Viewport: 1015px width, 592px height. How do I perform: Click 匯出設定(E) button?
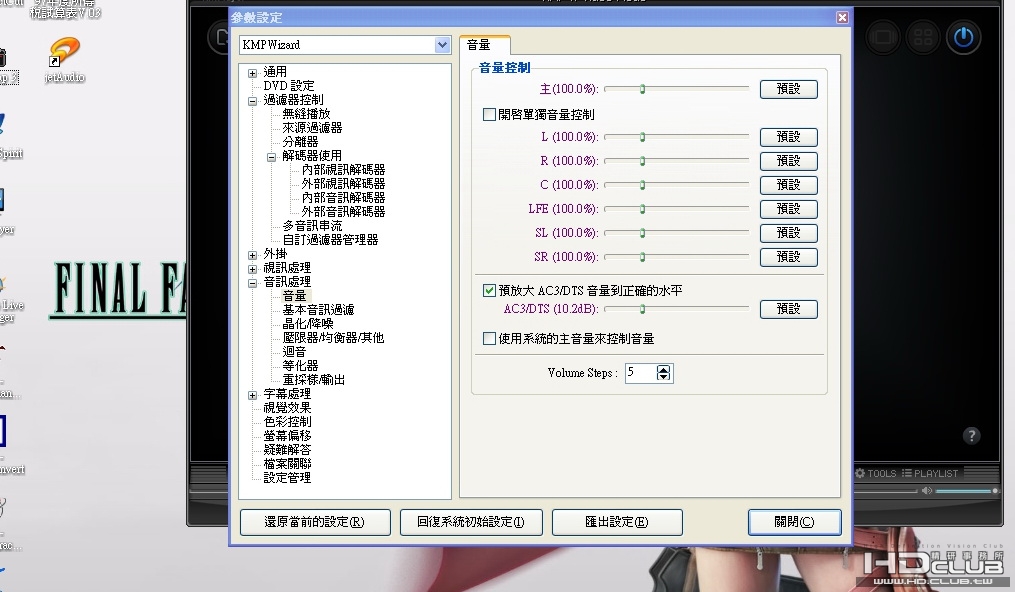coord(617,522)
